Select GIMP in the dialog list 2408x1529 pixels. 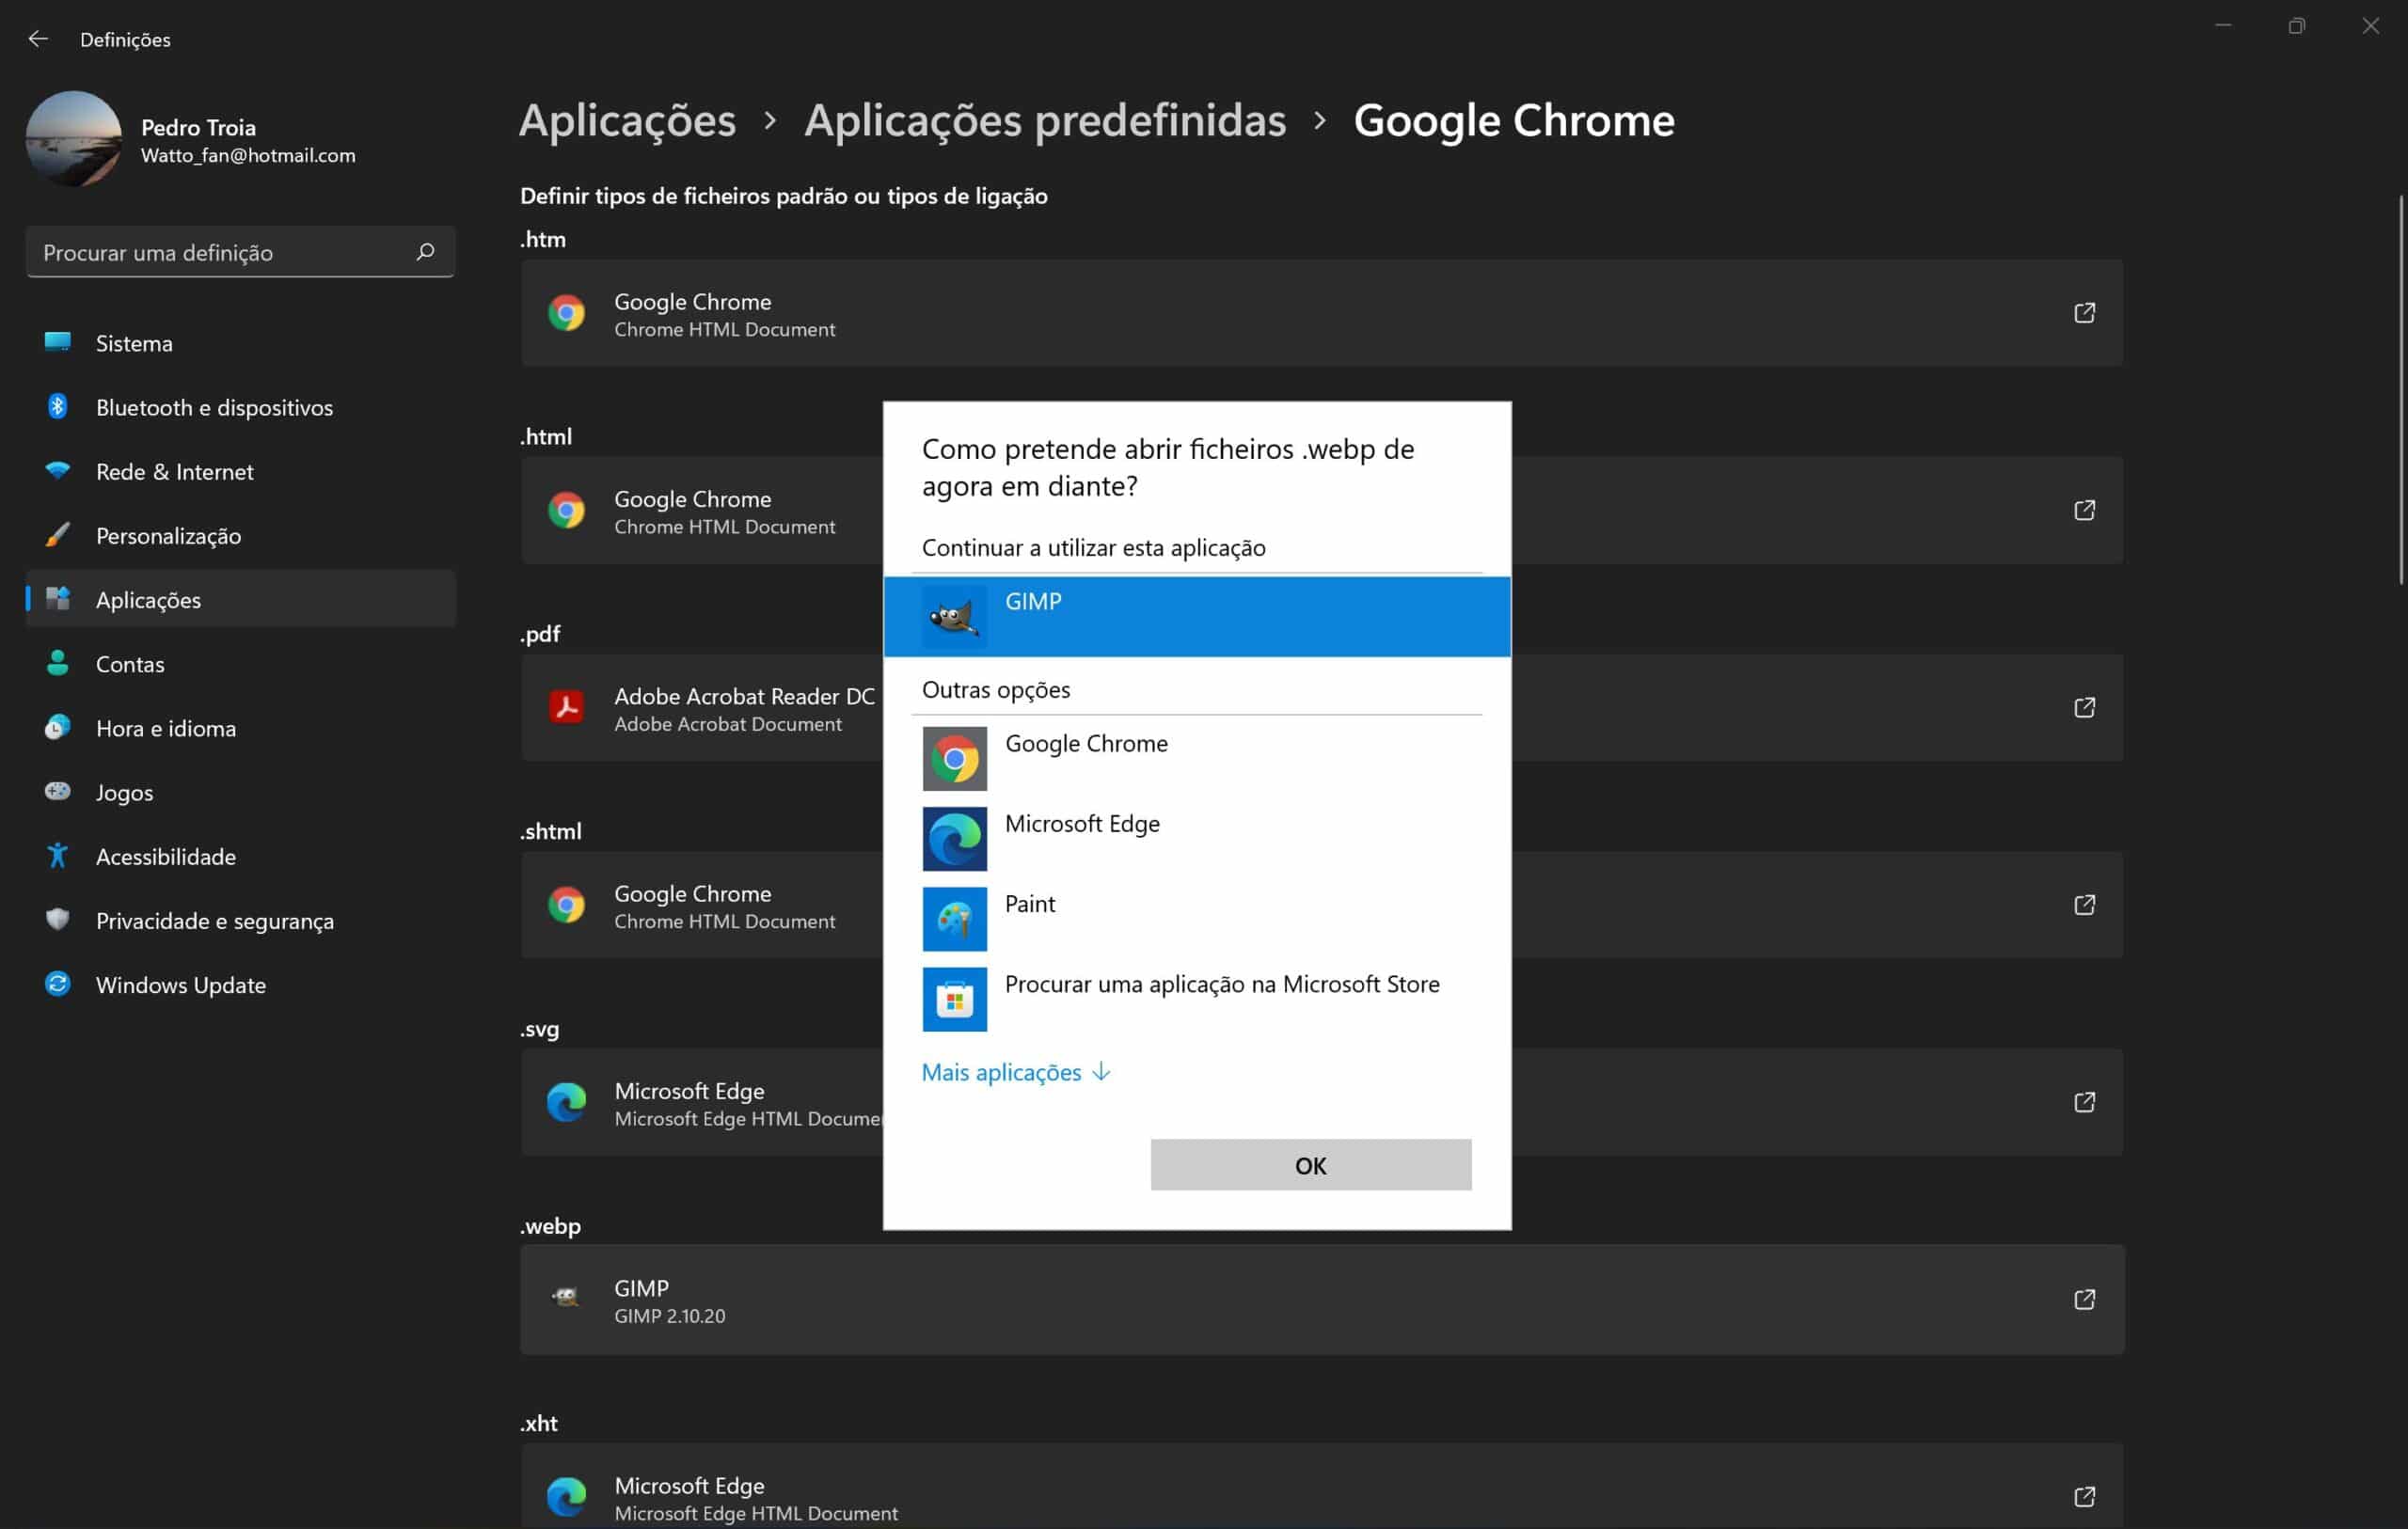[1197, 616]
